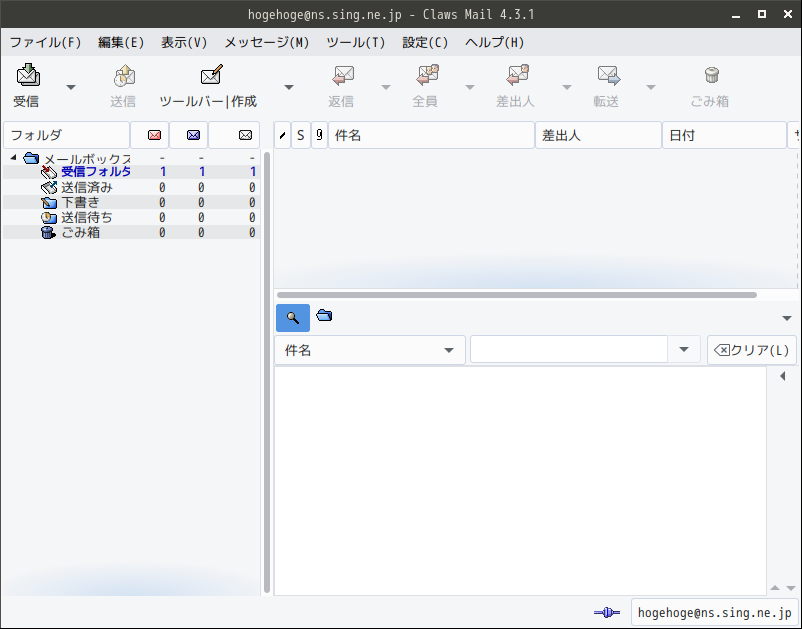Toggle the quick search magnifier button

tap(293, 318)
